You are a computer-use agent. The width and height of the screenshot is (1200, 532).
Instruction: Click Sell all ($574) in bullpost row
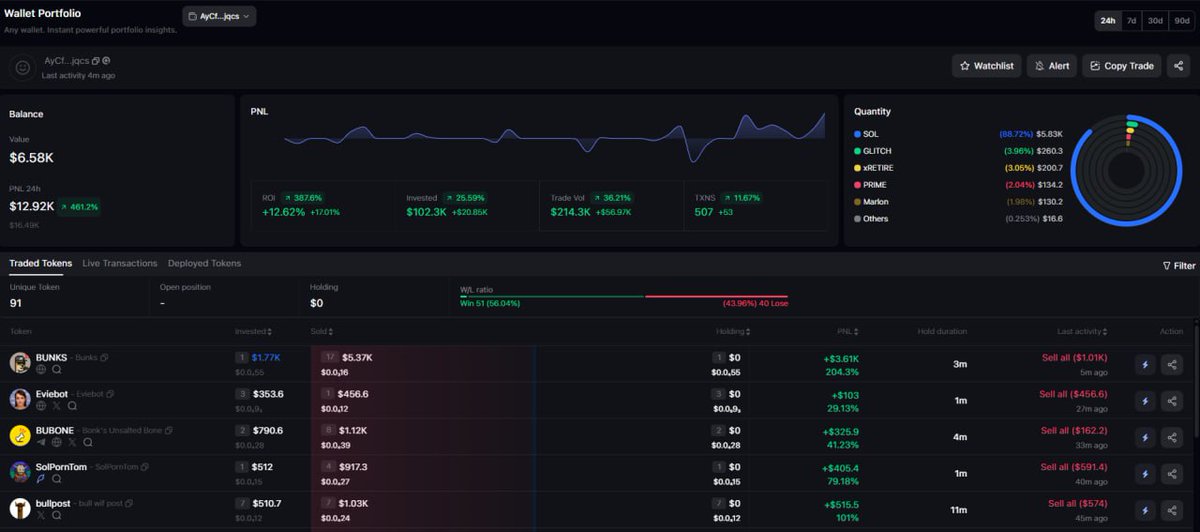pyautogui.click(x=1077, y=503)
